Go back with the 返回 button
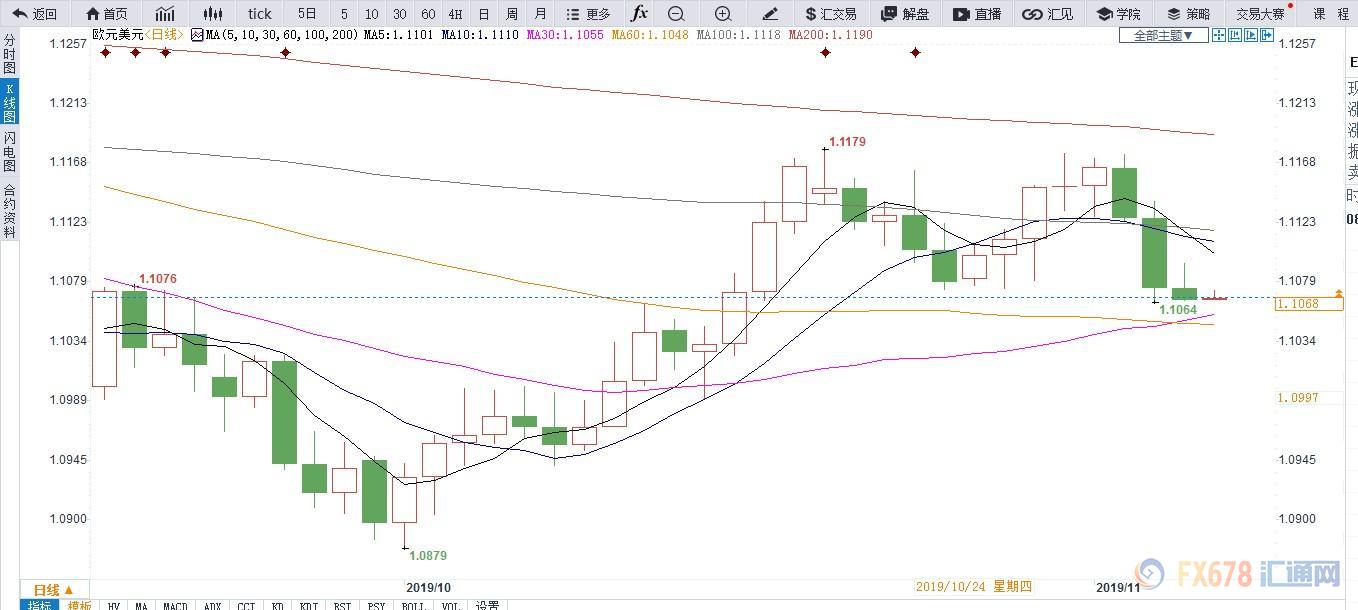Screen dimensions: 1358x610 coord(35,14)
